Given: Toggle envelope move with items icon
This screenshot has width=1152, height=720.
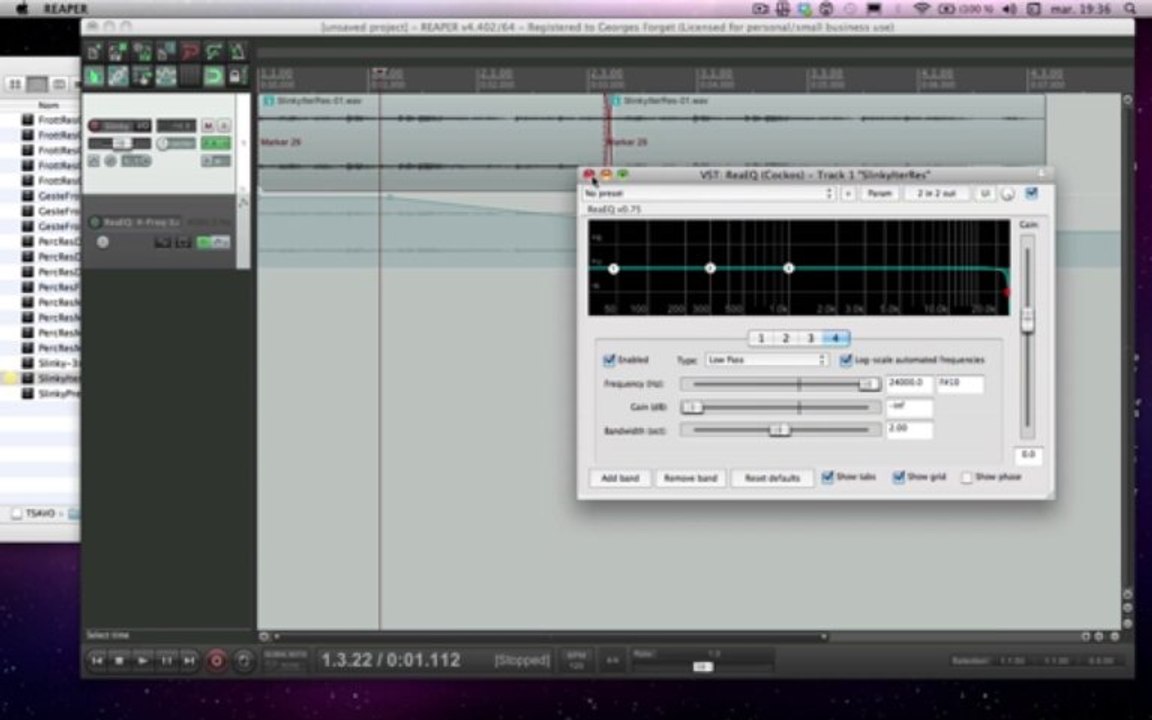Looking at the screenshot, I should pos(166,76).
